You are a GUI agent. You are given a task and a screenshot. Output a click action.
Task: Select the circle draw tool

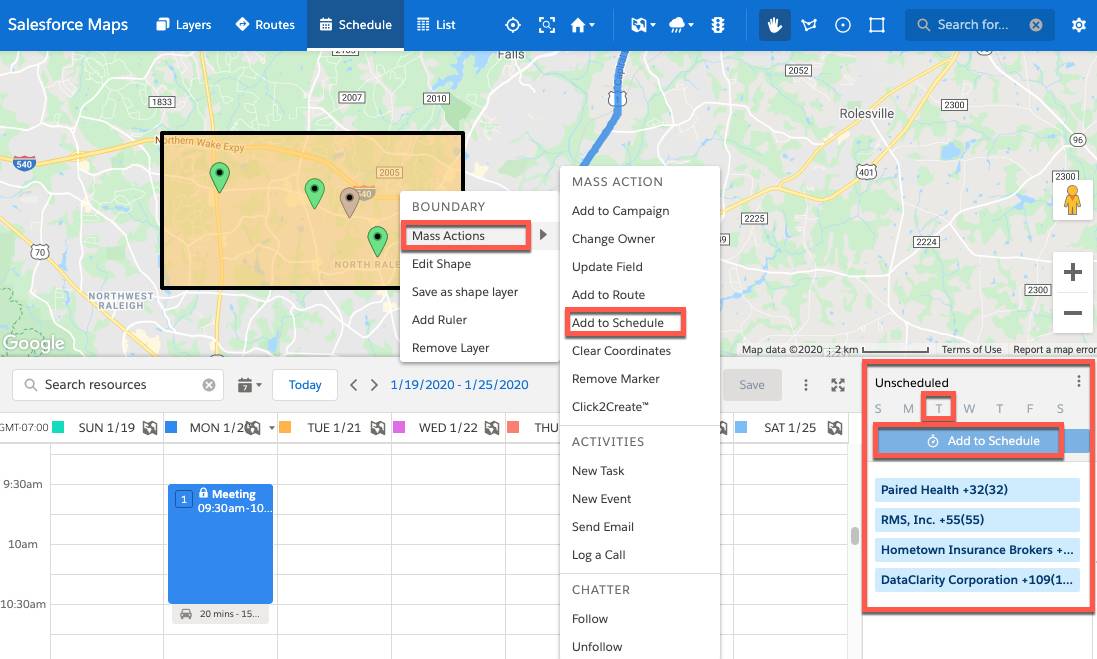(843, 25)
